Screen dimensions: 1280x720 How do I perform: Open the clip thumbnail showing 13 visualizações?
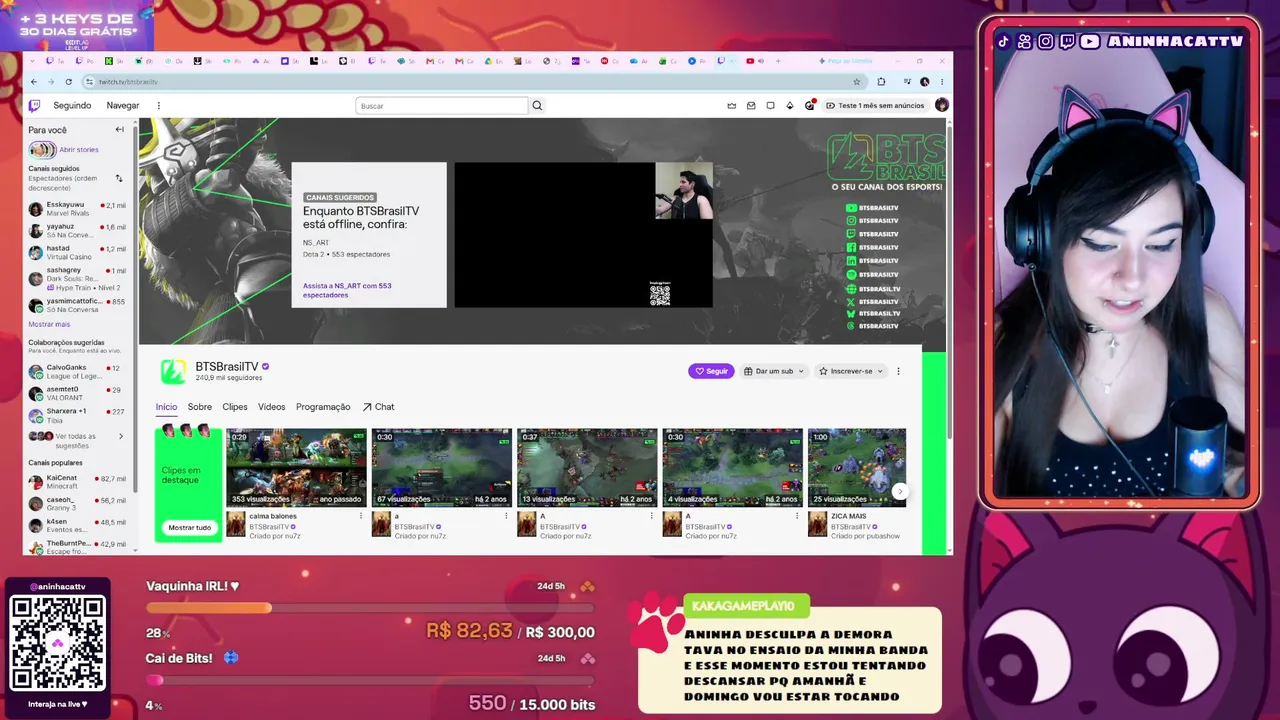click(x=587, y=467)
